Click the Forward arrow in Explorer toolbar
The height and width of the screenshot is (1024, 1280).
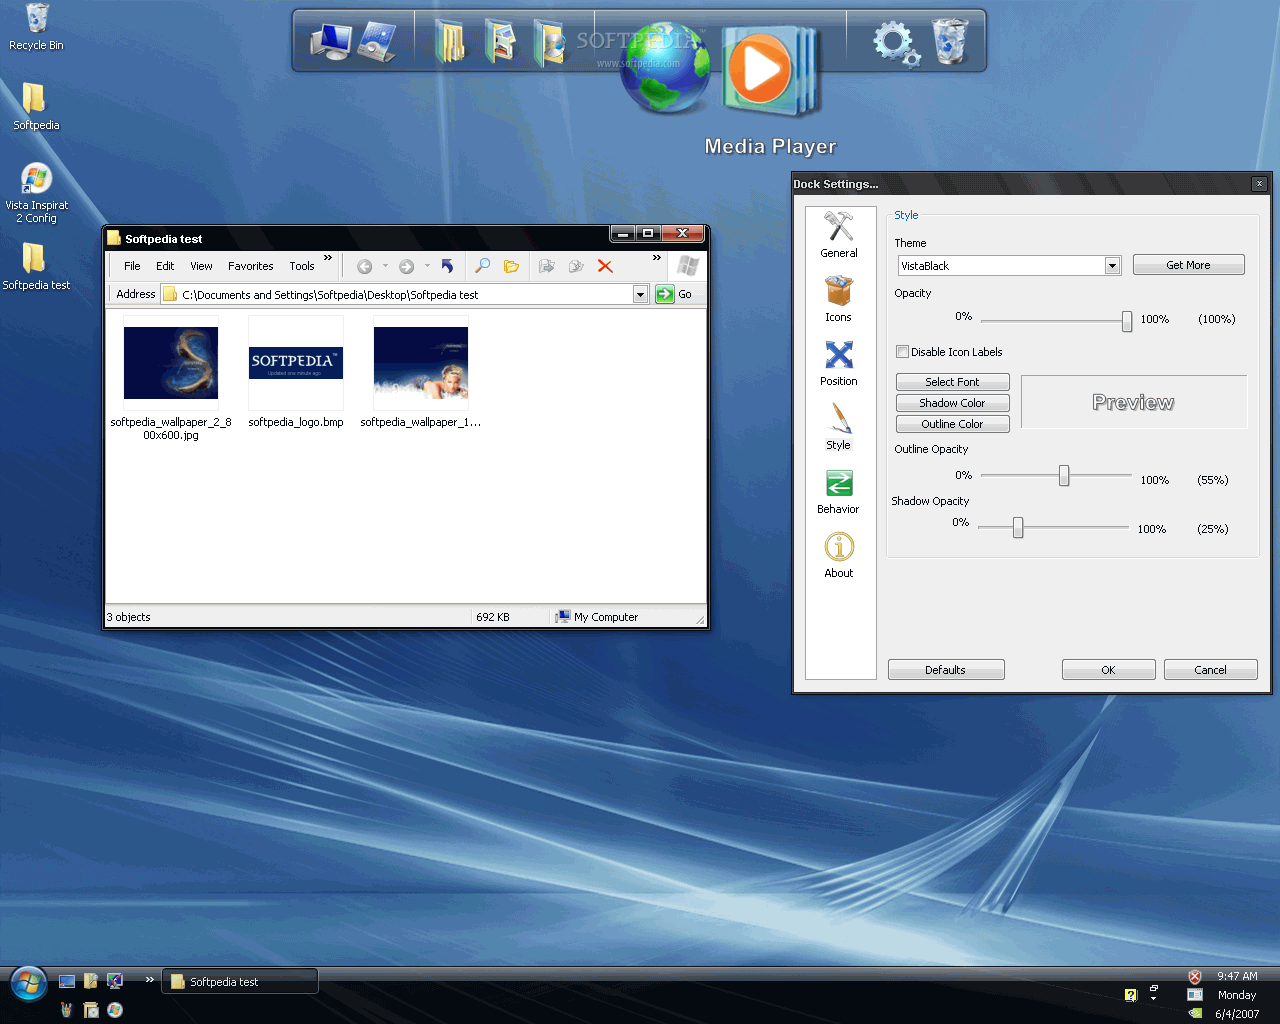pyautogui.click(x=406, y=266)
